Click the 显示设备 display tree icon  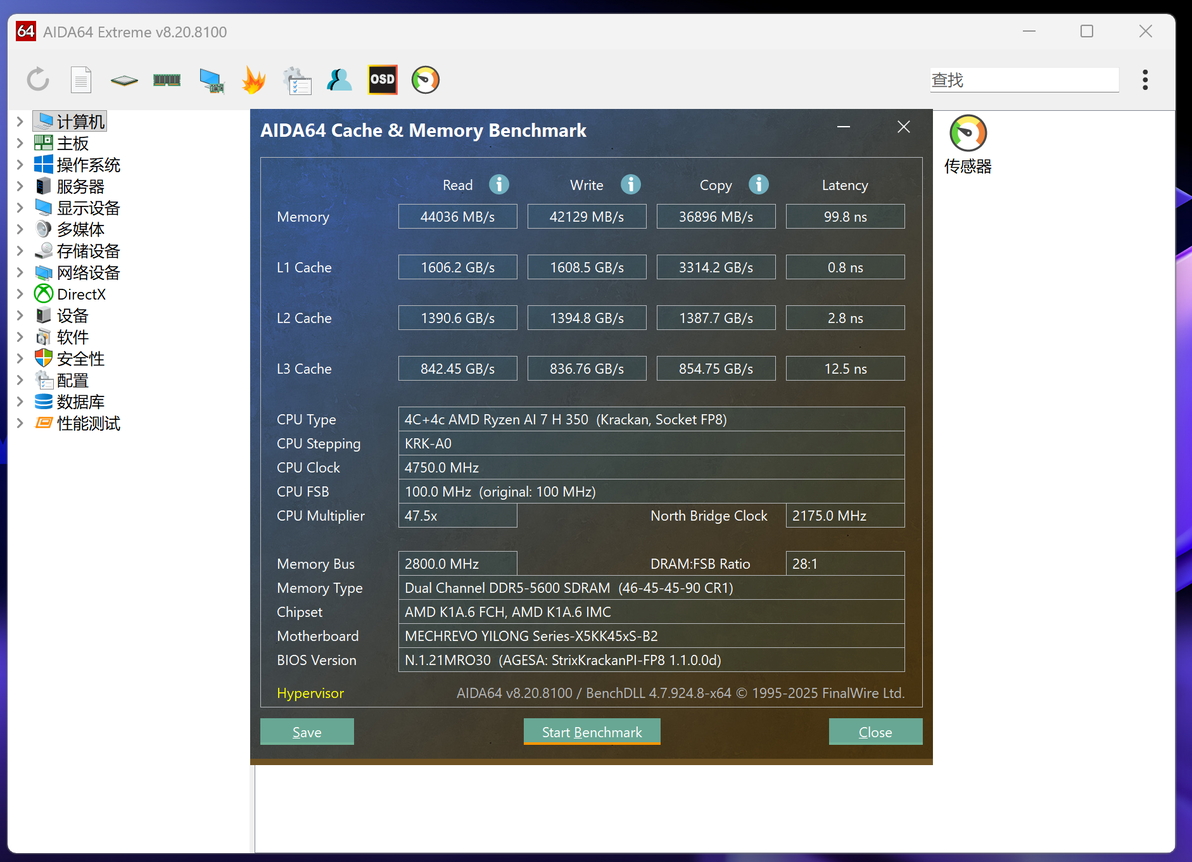(x=43, y=208)
